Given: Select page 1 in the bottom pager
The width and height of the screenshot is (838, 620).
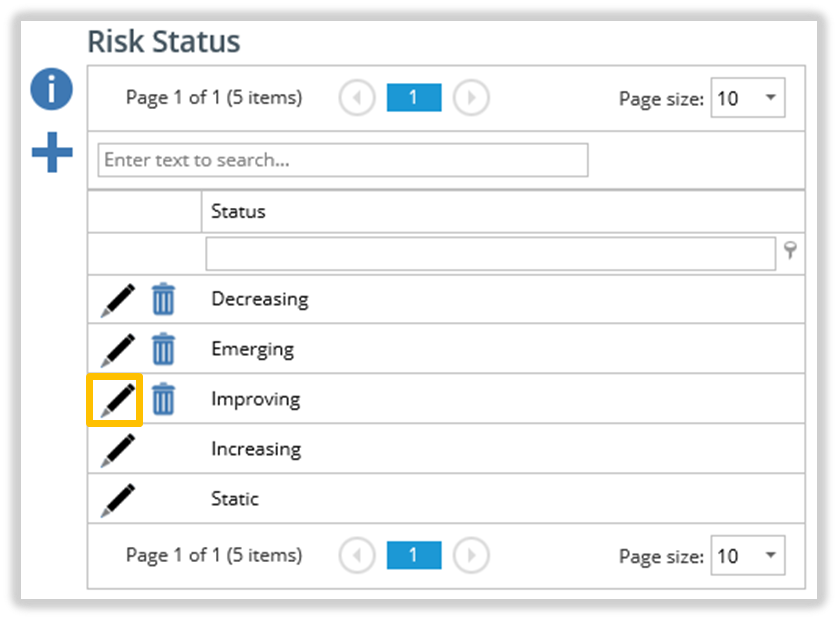Looking at the screenshot, I should click(x=414, y=555).
